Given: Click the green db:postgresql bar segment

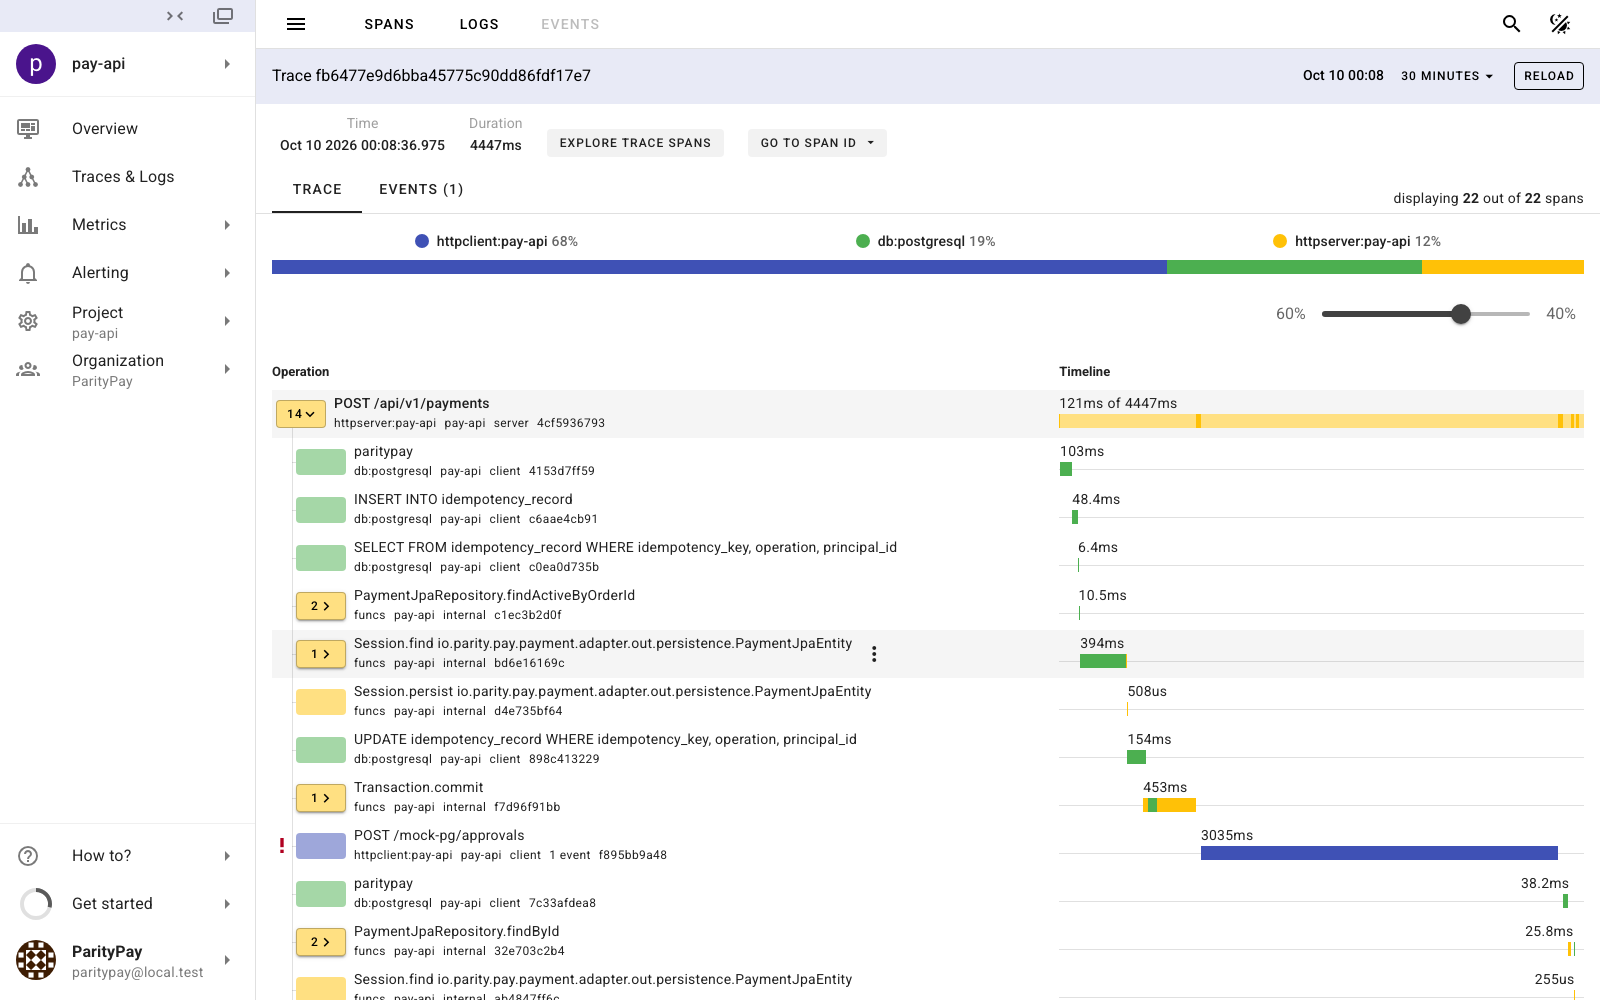Looking at the screenshot, I should [1294, 267].
